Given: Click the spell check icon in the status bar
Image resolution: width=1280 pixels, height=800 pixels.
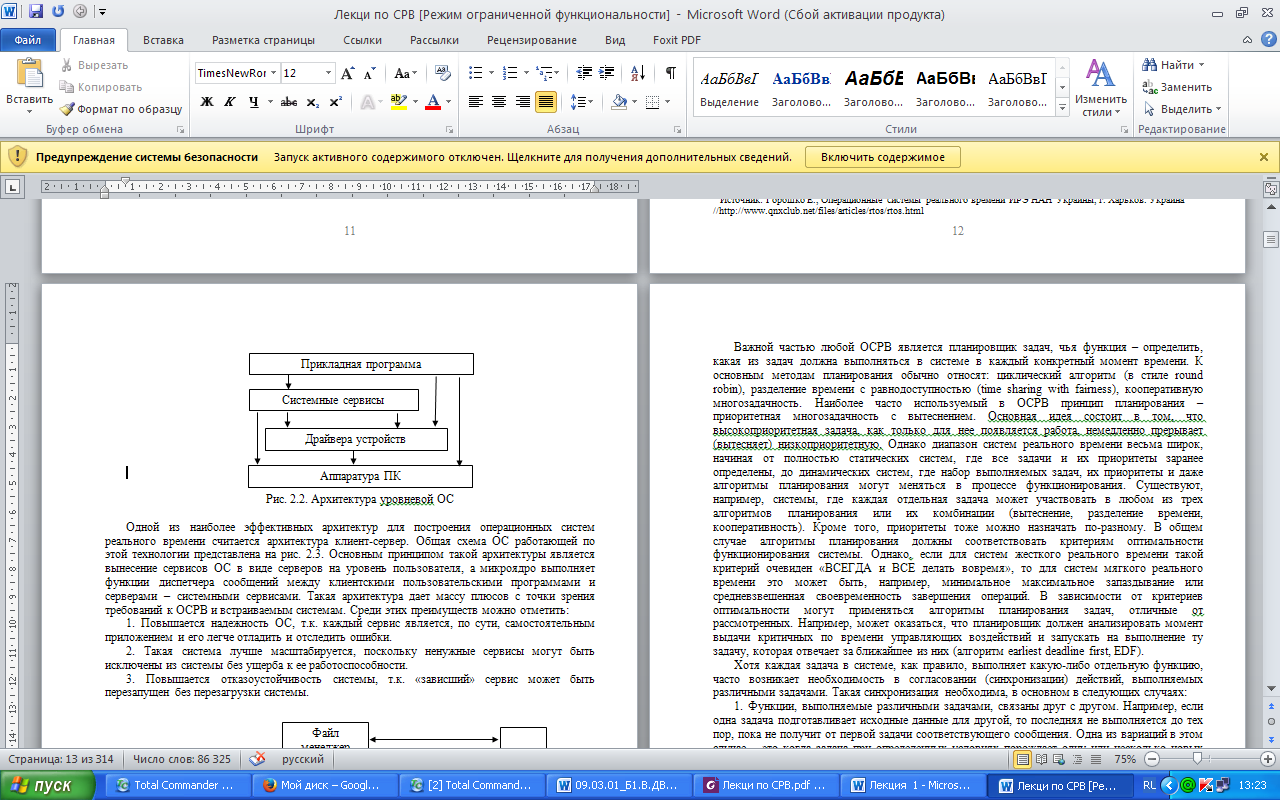Looking at the screenshot, I should [257, 759].
